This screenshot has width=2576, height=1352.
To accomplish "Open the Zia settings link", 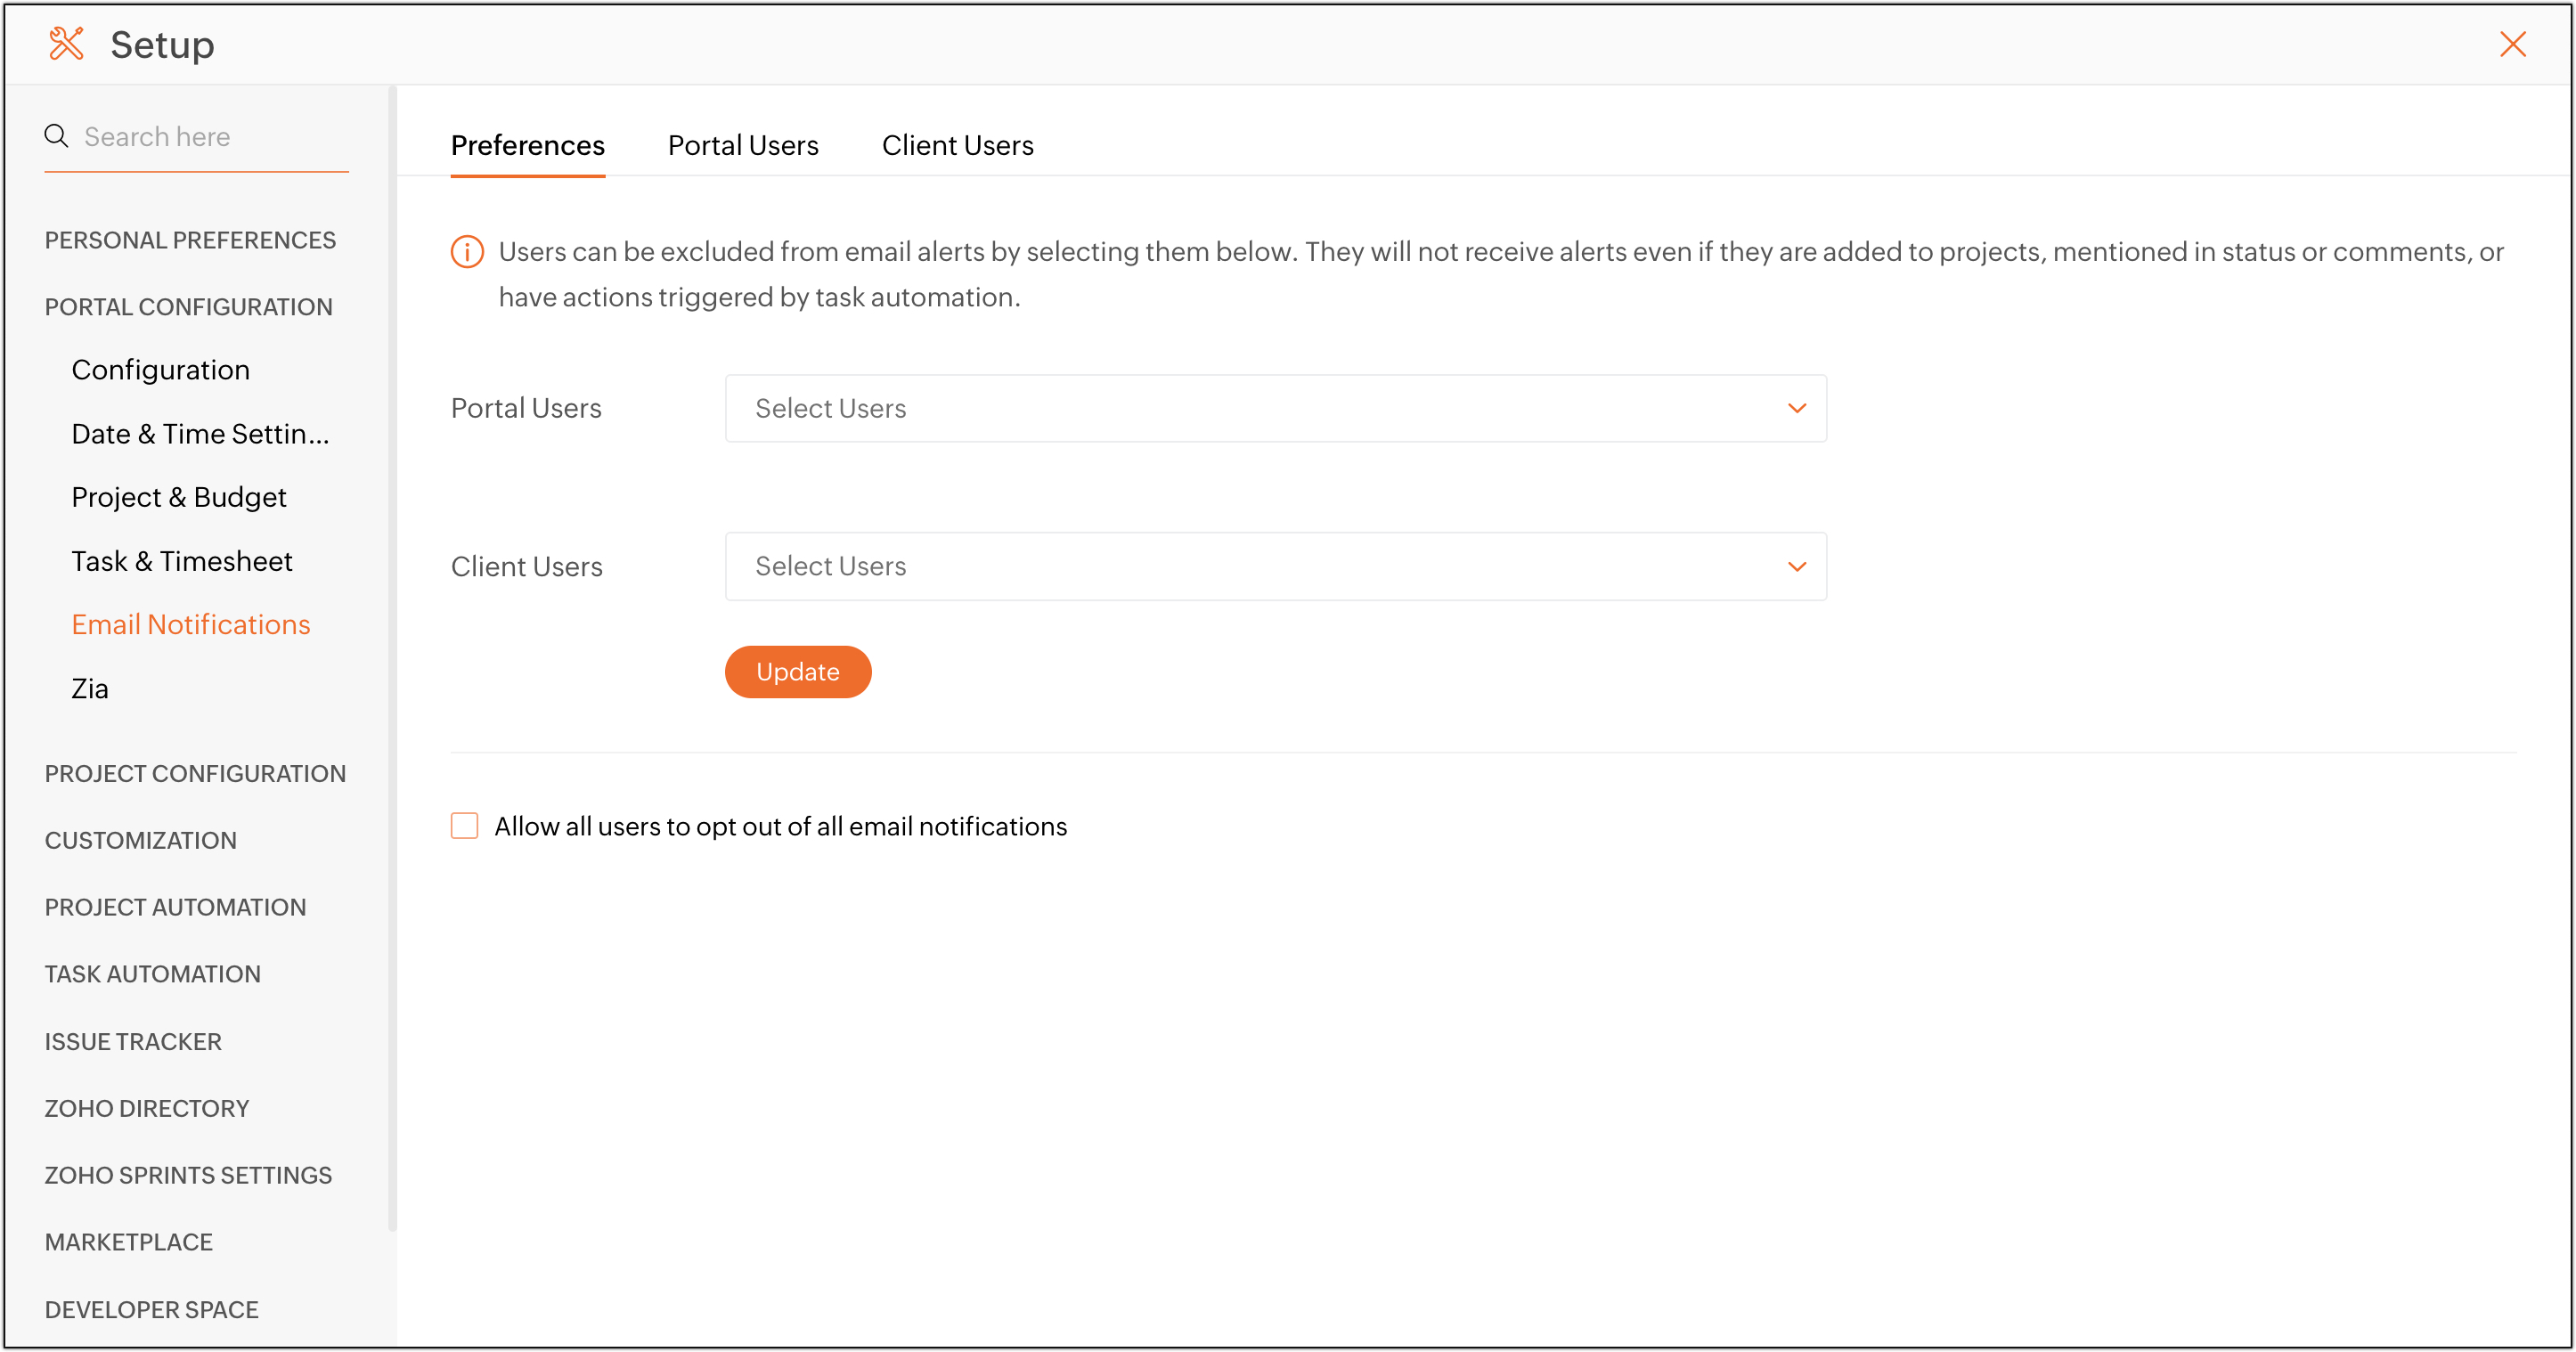I will pyautogui.click(x=89, y=688).
